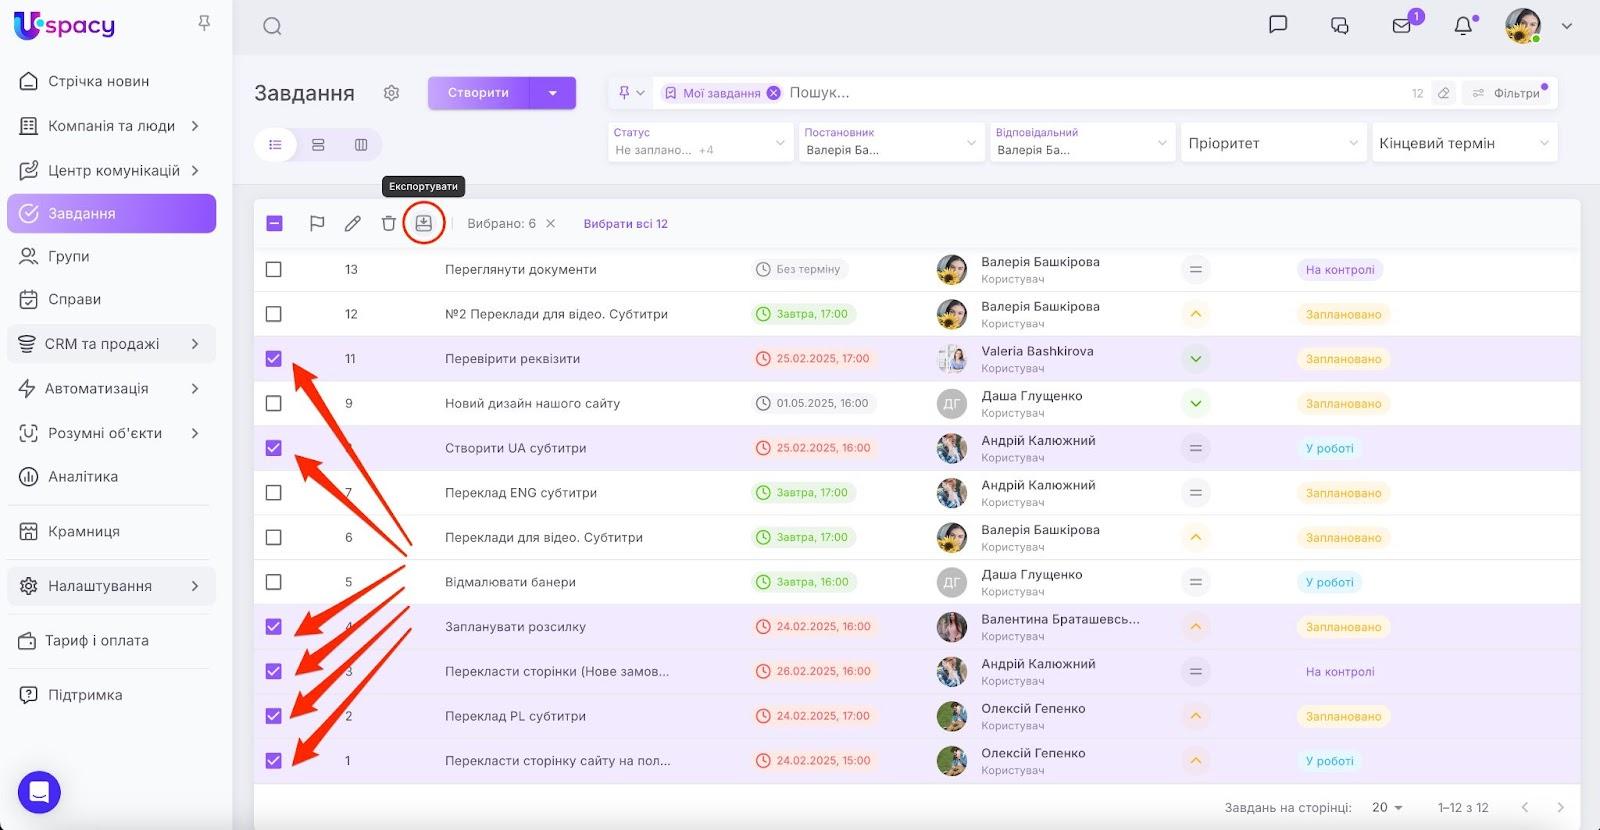1600x830 pixels.
Task: Click the Пошук search input field
Action: (1000, 93)
